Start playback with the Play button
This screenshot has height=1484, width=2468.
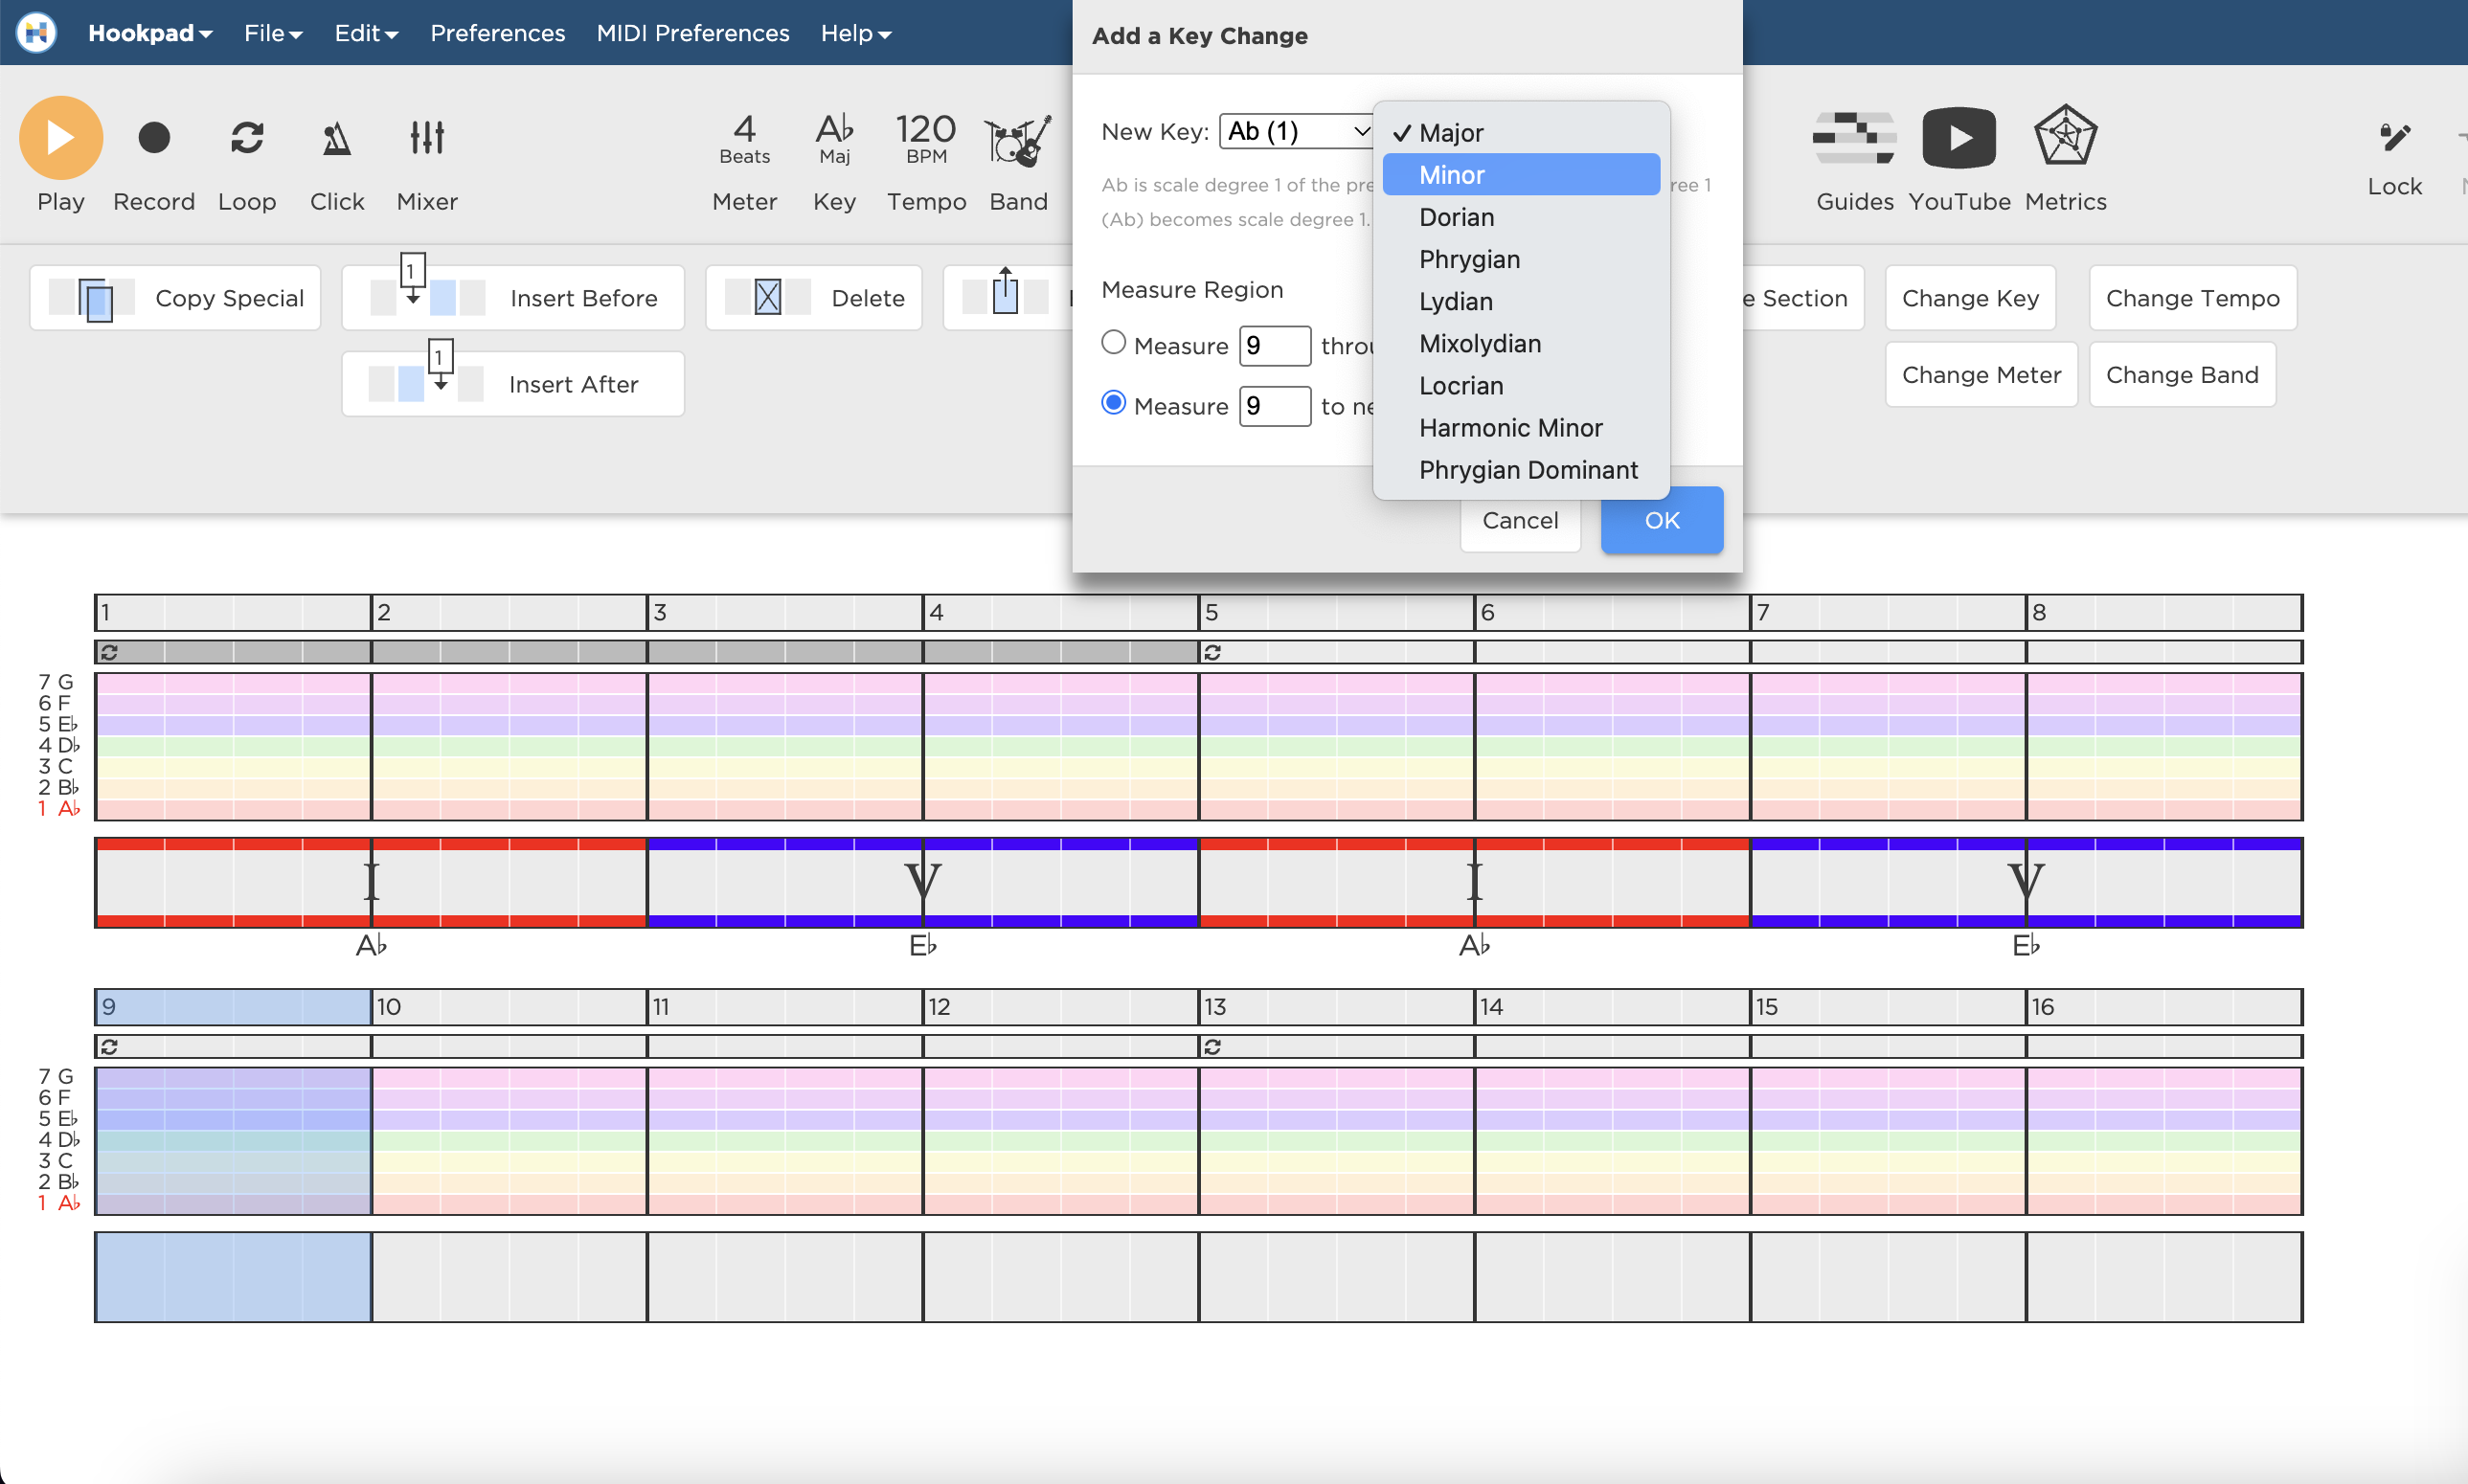click(x=61, y=138)
